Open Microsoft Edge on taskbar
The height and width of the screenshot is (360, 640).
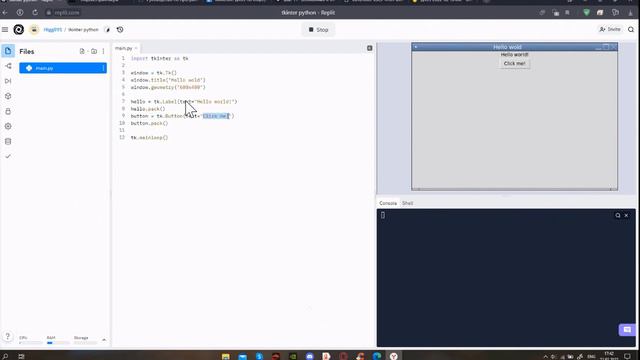click(x=377, y=356)
